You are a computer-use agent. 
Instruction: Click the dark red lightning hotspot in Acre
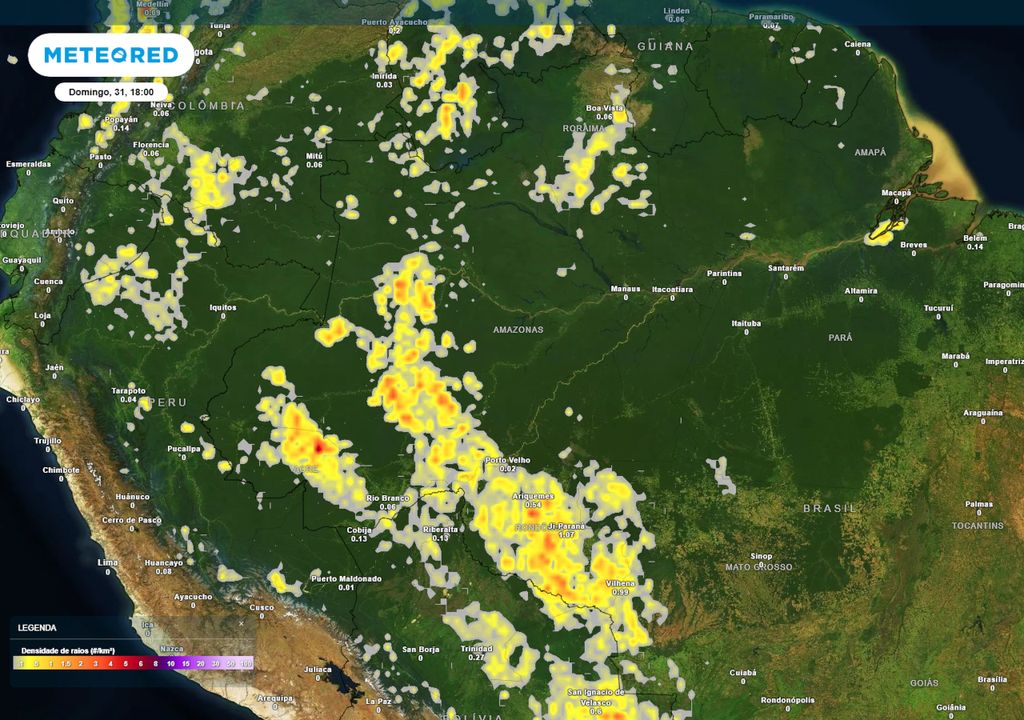(319, 446)
